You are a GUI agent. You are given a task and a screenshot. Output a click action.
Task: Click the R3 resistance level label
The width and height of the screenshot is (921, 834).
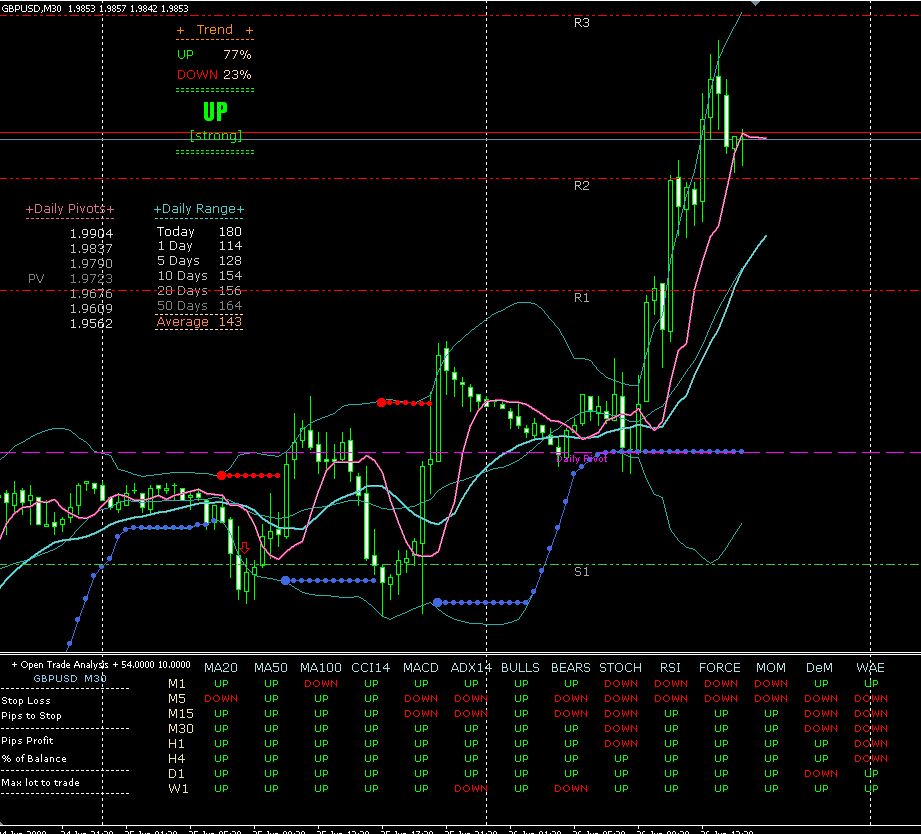click(x=581, y=23)
